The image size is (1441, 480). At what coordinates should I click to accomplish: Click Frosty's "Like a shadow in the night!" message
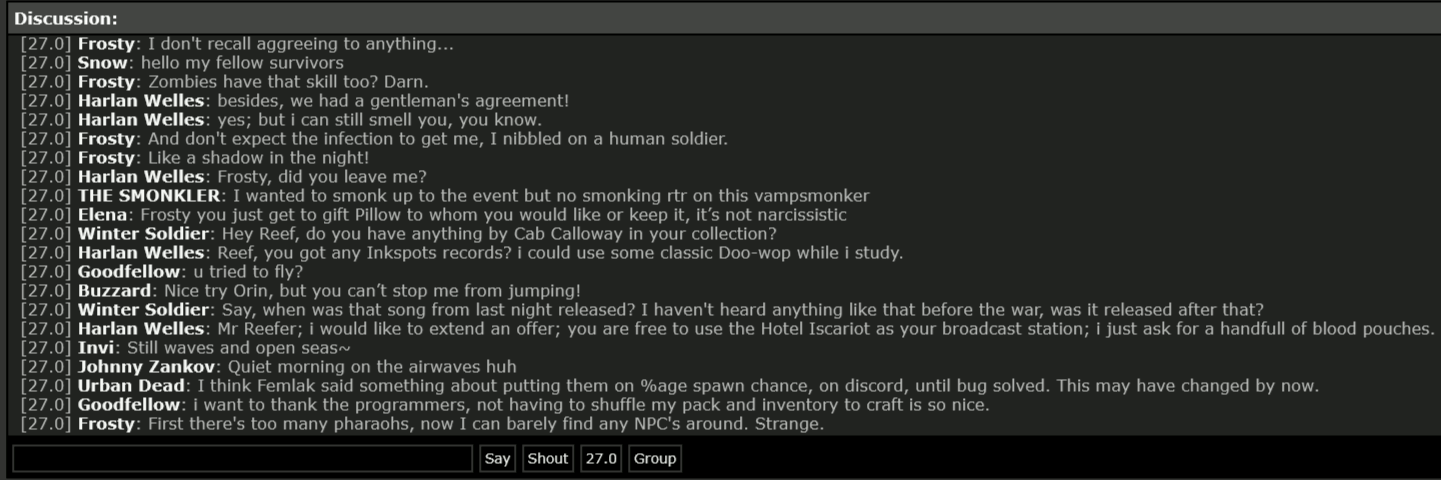(x=258, y=158)
